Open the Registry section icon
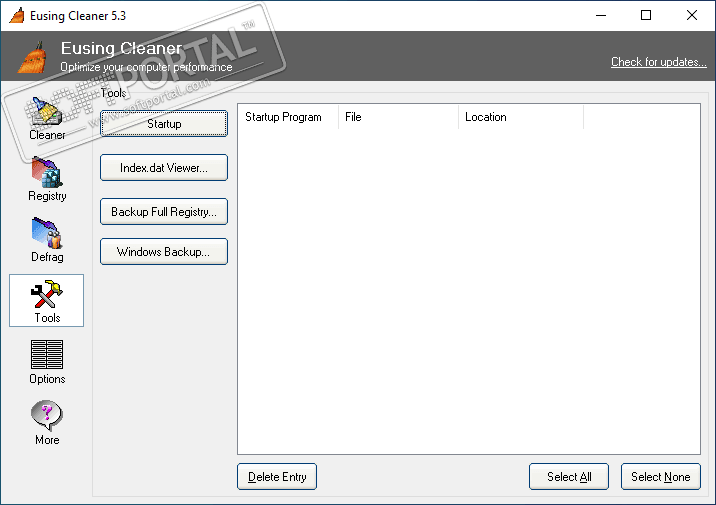The height and width of the screenshot is (505, 716). [47, 173]
